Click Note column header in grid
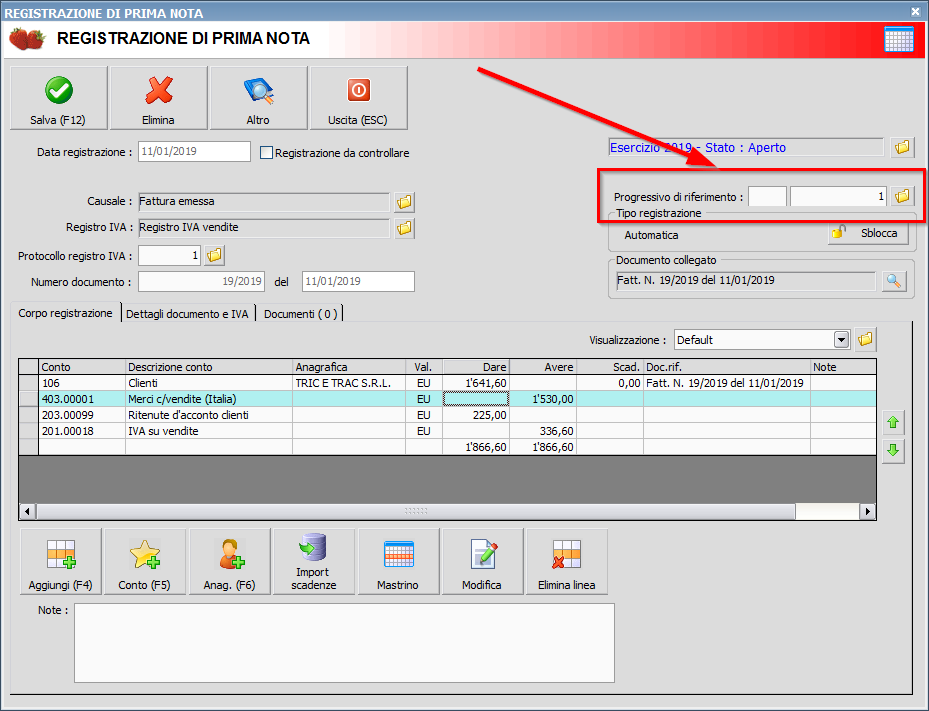This screenshot has width=929, height=711. pyautogui.click(x=843, y=367)
